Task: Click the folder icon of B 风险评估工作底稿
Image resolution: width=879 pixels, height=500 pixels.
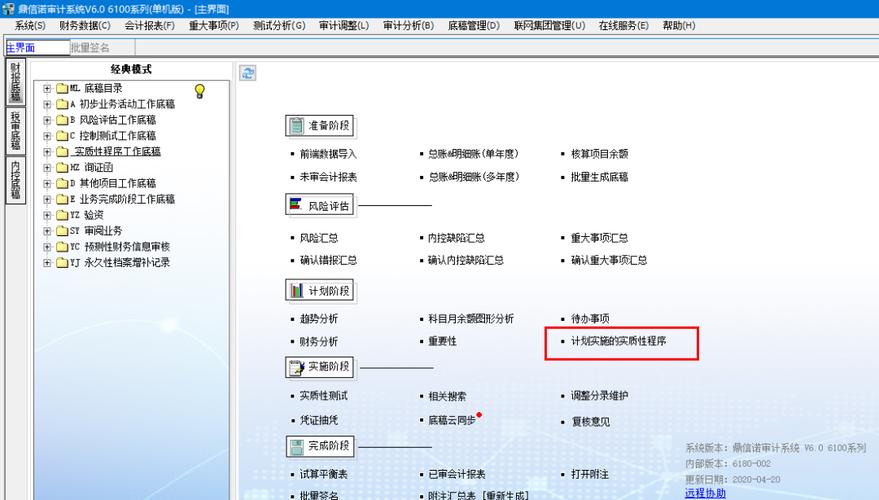Action: point(62,120)
